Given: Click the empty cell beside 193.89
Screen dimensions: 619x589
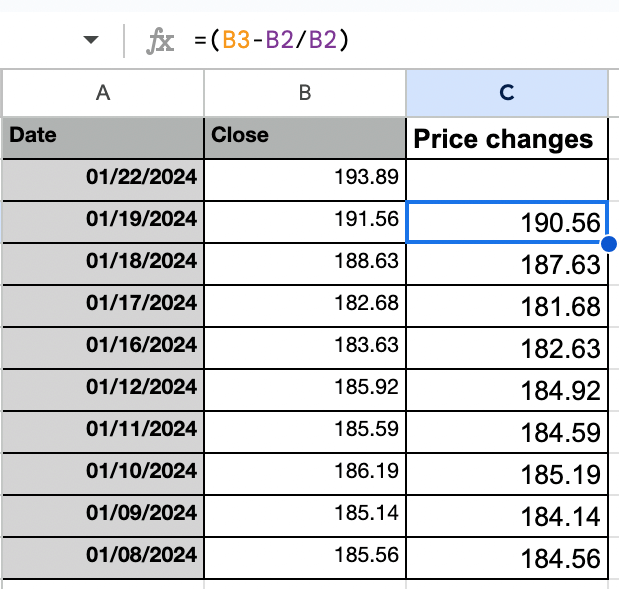Looking at the screenshot, I should [x=507, y=180].
